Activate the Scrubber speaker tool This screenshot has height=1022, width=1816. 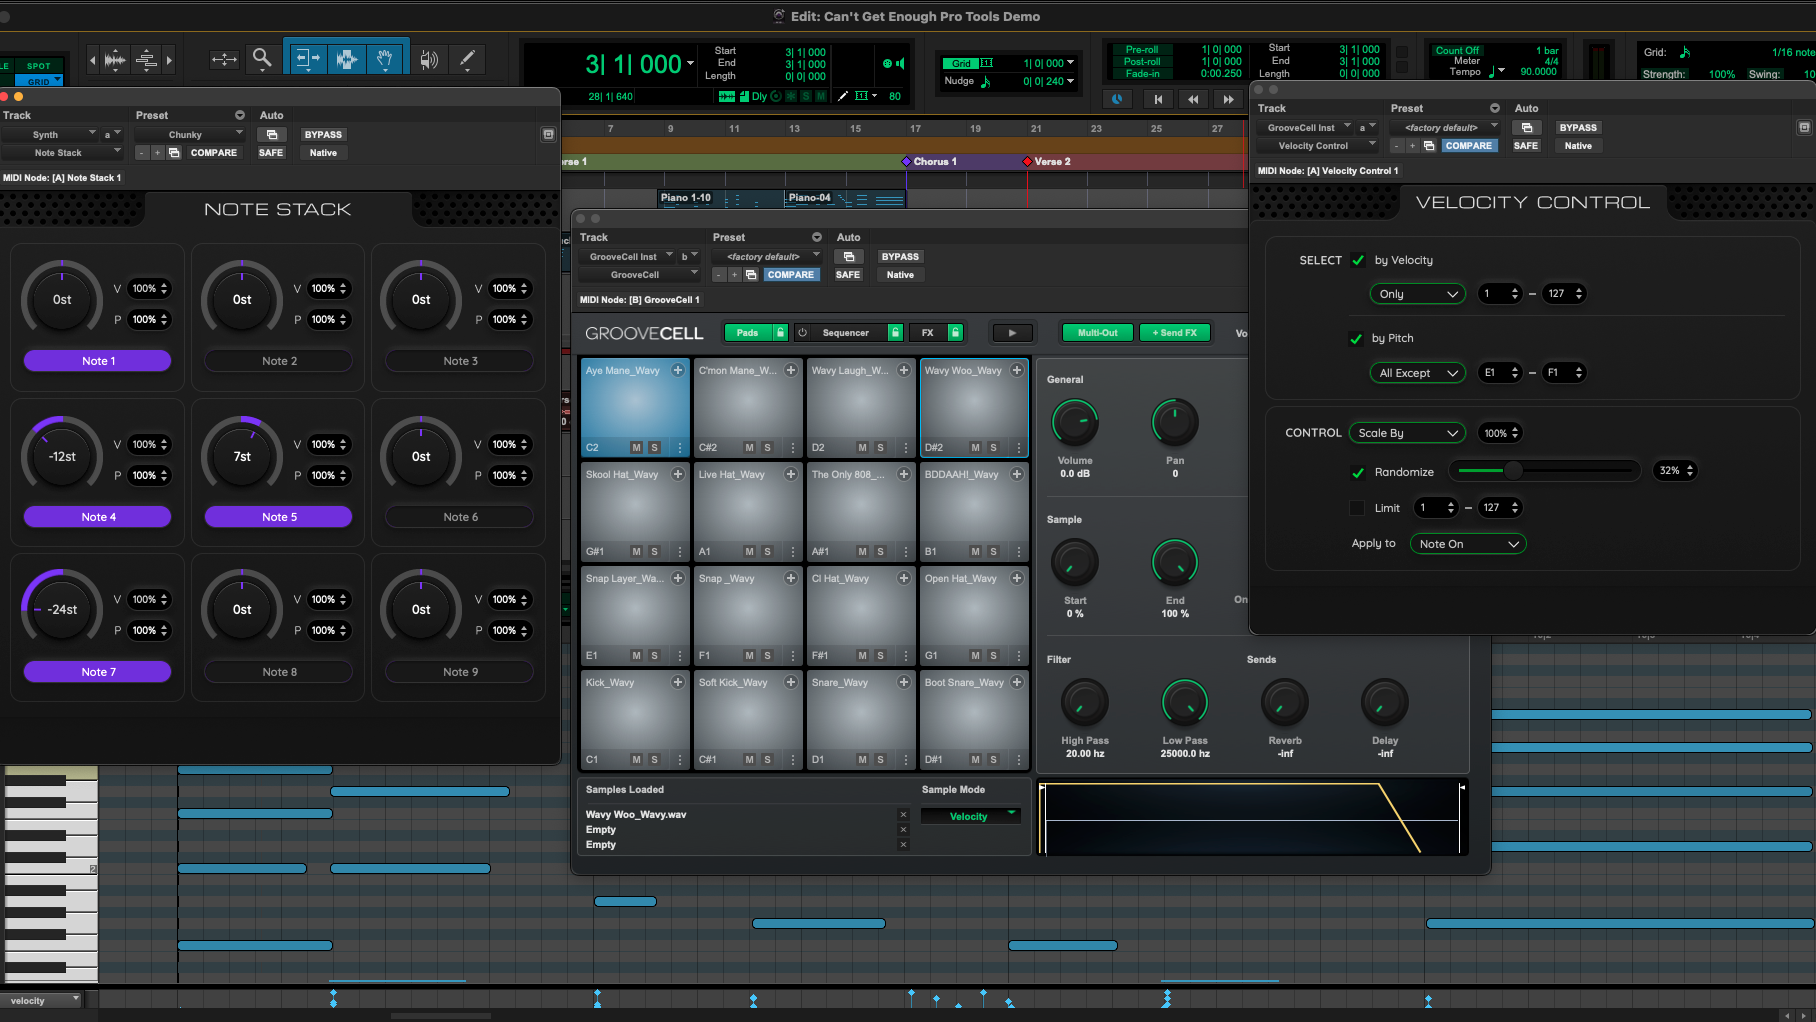coord(429,60)
